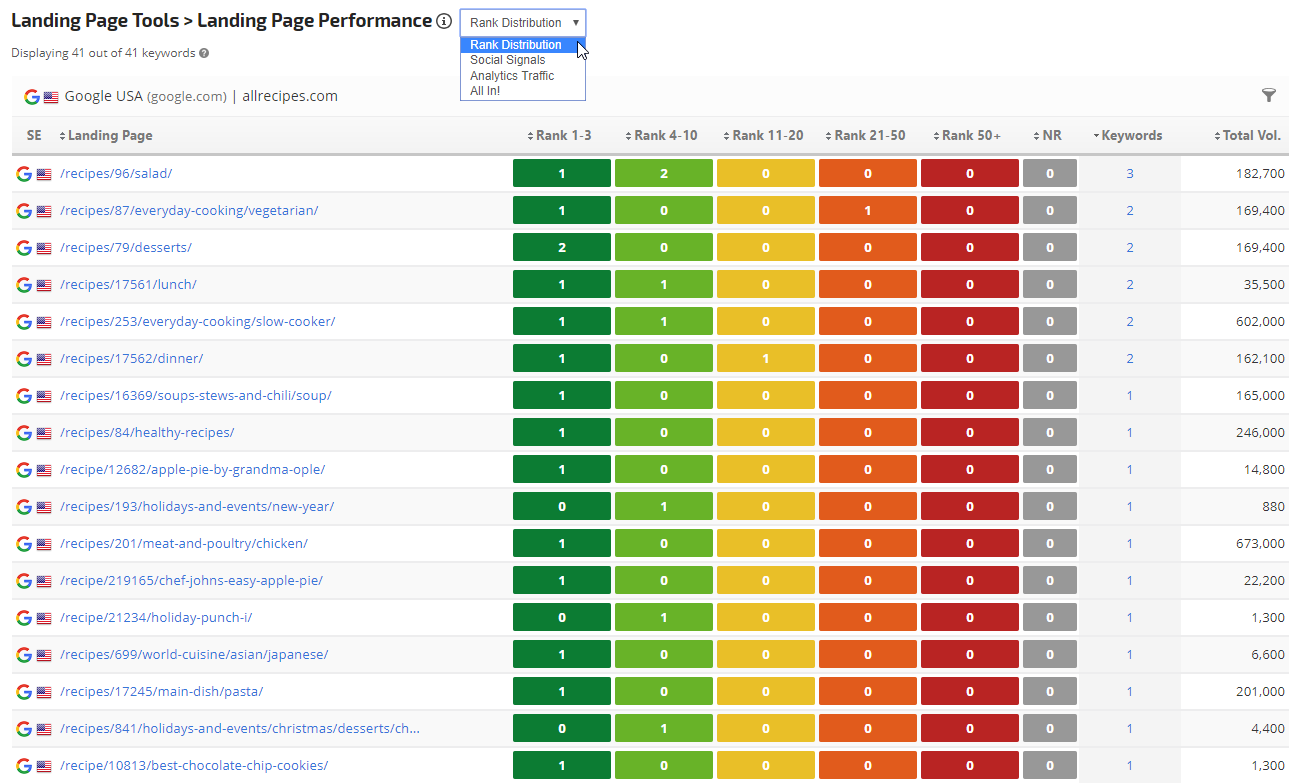Click the filter funnel icon

(x=1269, y=96)
